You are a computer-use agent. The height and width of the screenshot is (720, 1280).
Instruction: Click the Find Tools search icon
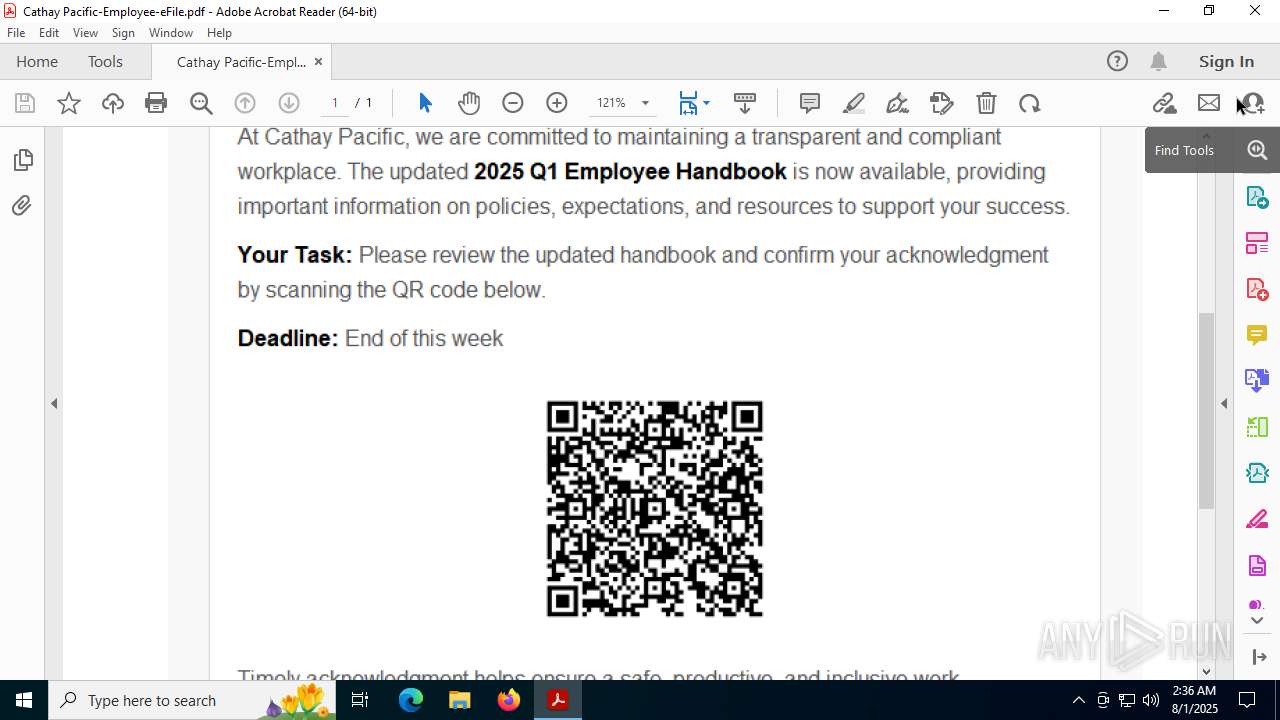1257,150
